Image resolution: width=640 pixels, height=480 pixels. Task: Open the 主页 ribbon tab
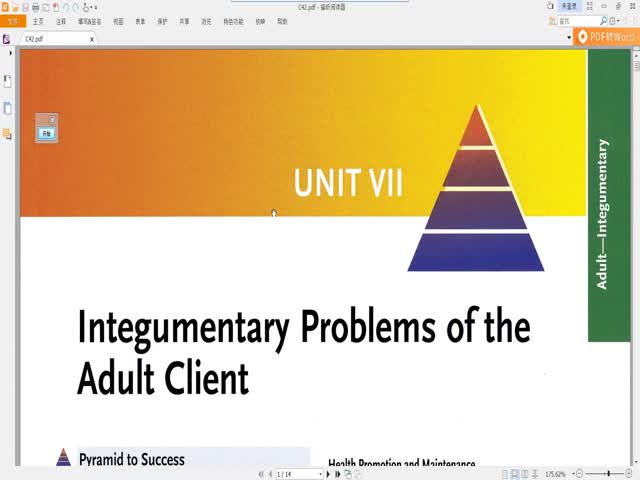click(38, 20)
